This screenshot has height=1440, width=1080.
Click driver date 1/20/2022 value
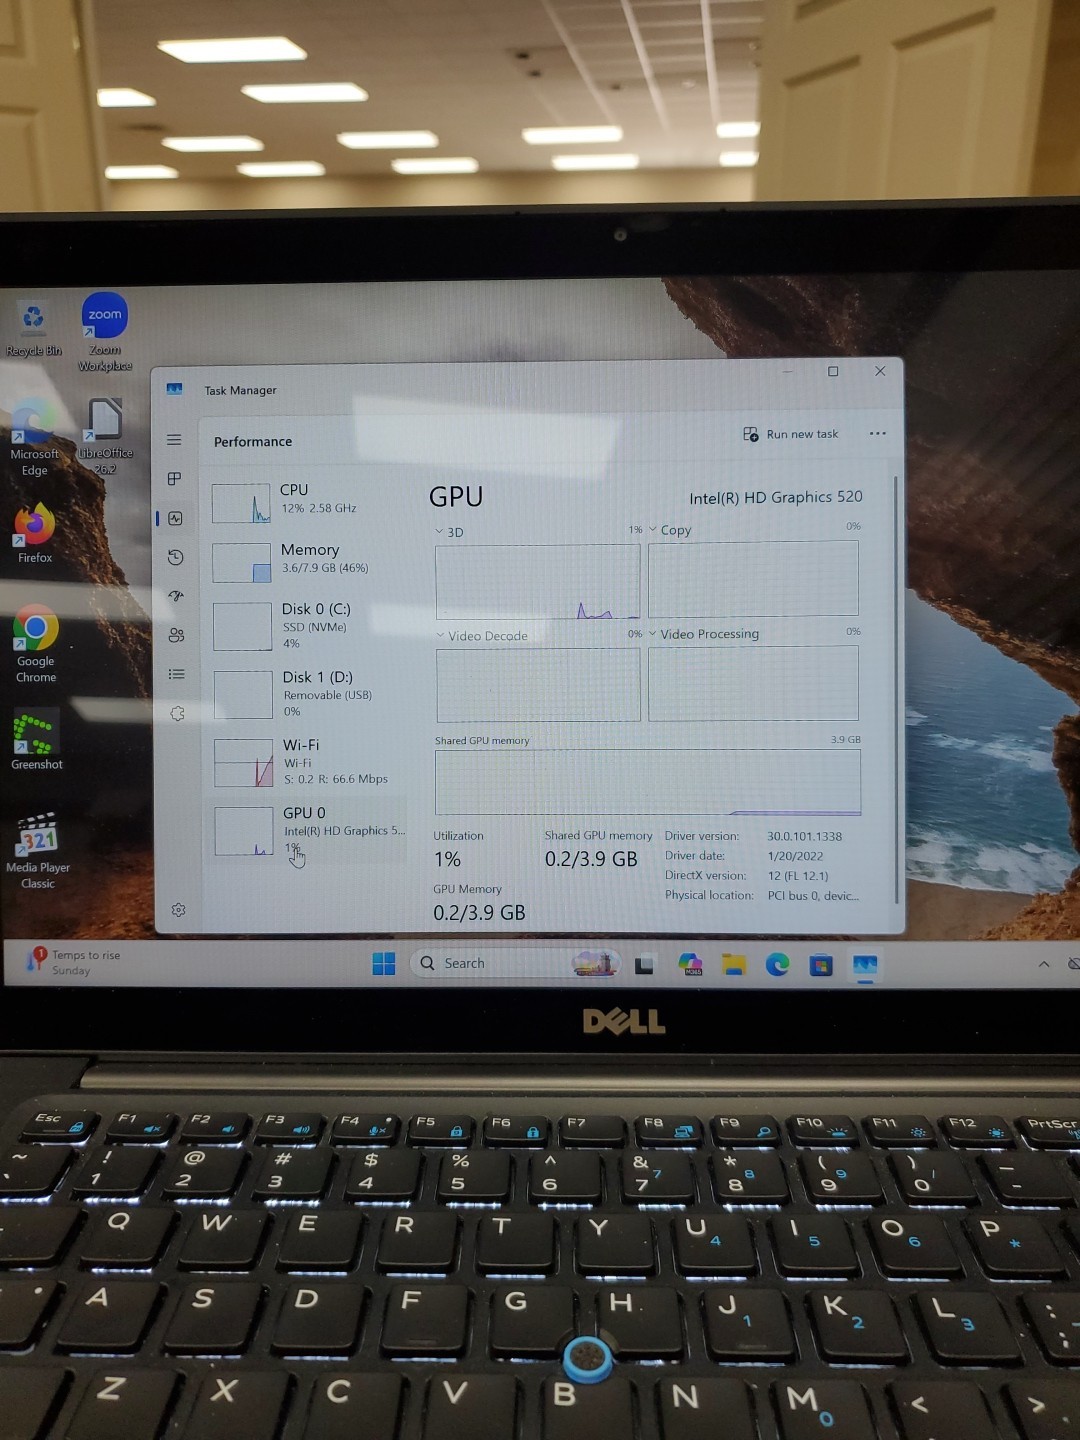point(796,856)
